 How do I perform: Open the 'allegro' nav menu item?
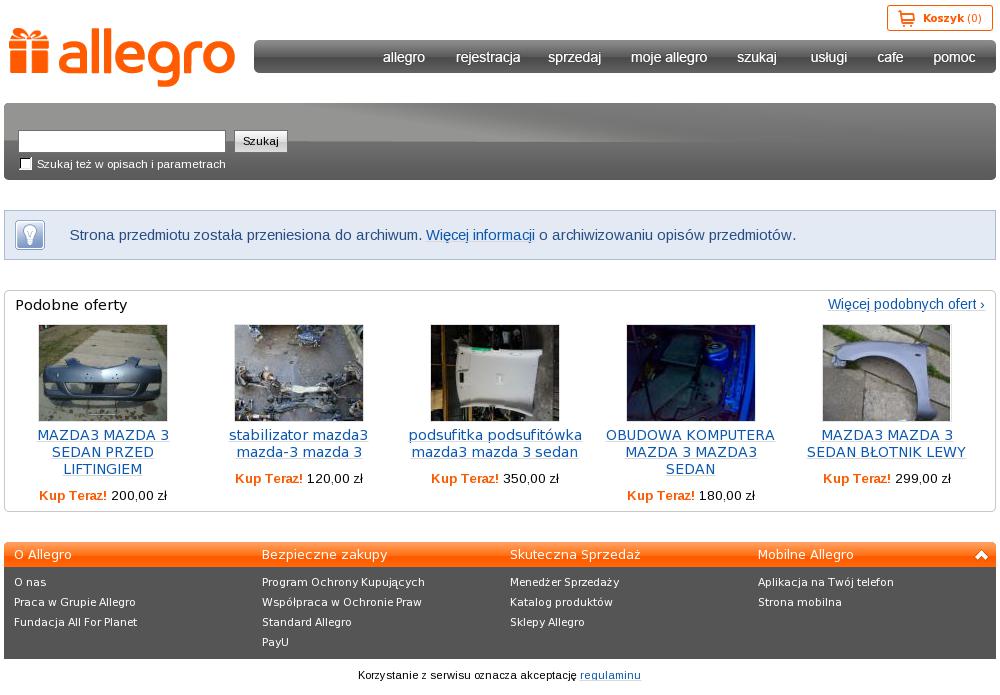404,57
